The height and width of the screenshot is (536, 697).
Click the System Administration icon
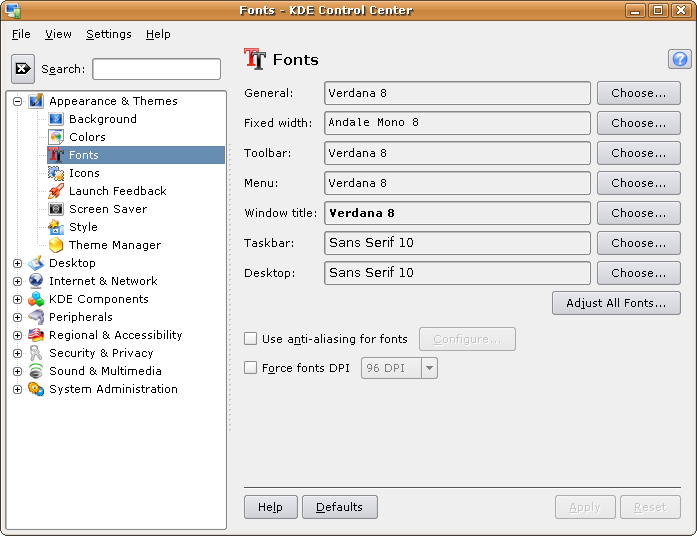tap(36, 389)
